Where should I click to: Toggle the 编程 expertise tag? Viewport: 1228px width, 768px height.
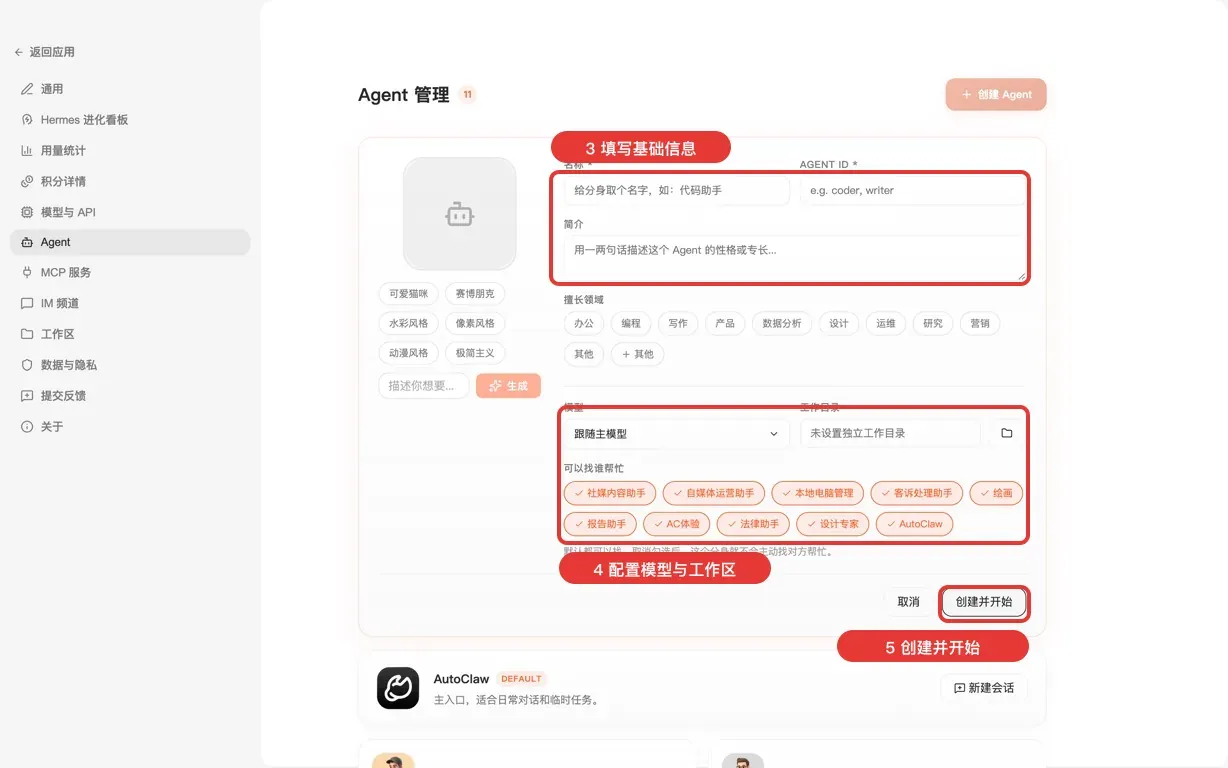click(x=631, y=323)
